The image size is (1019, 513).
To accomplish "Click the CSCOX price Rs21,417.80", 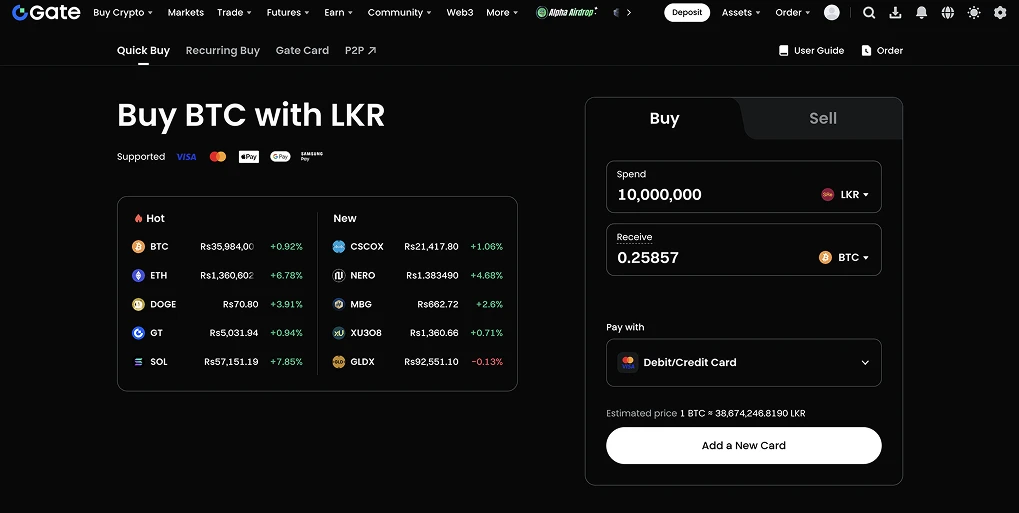I will click(432, 246).
